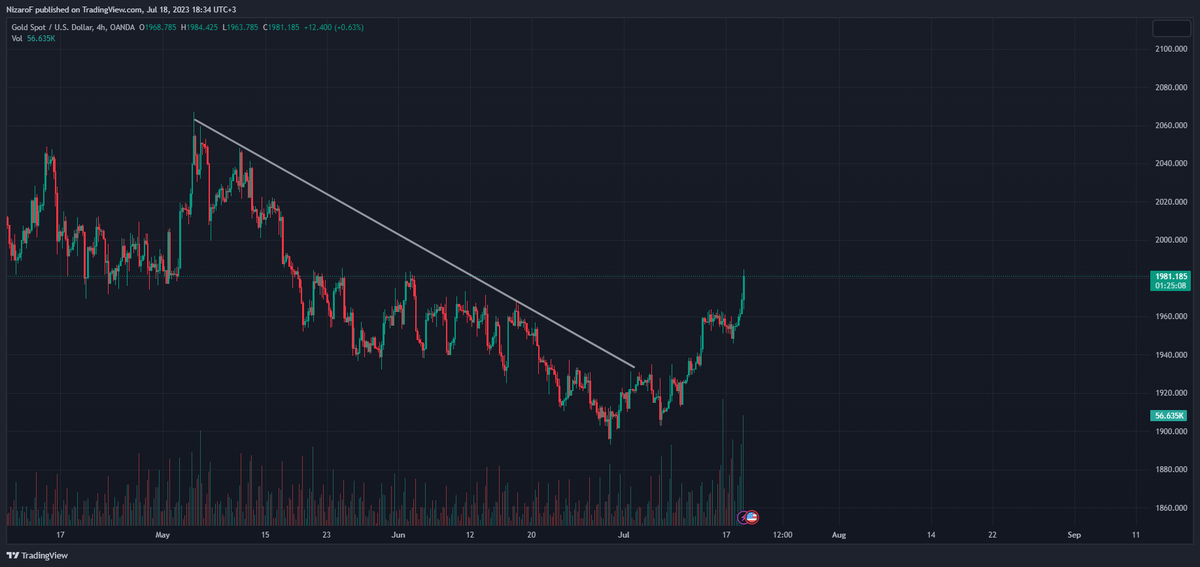Open the purple lightning event marker
The image size is (1200, 567).
[x=743, y=517]
